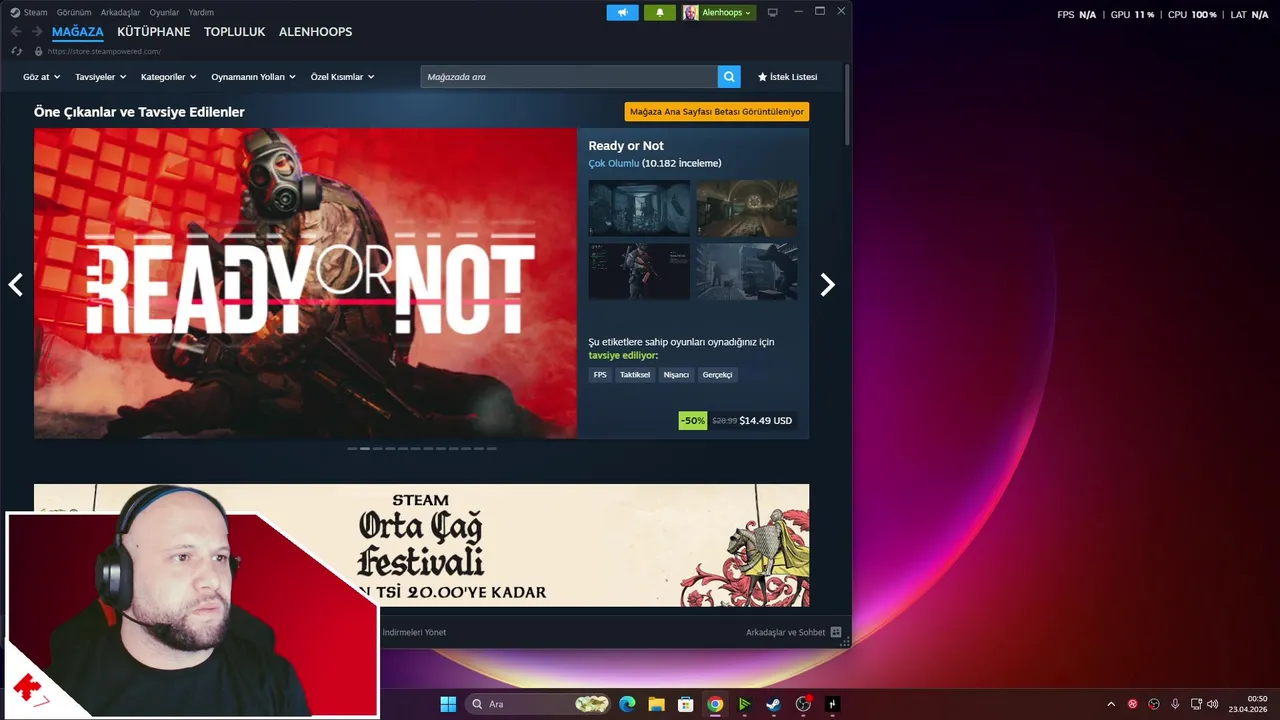Select the bottom-left Ready or Not screenshot
Screen dimensions: 1280x720
[639, 271]
